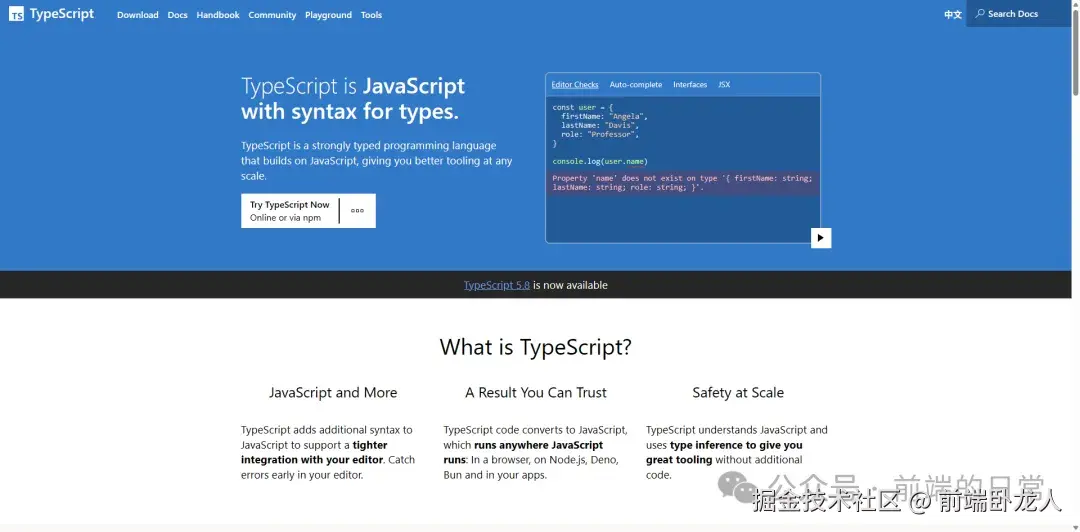This screenshot has height=532, width=1080.
Task: Click the three-dots icon beside Try TypeScript
Action: pos(357,211)
